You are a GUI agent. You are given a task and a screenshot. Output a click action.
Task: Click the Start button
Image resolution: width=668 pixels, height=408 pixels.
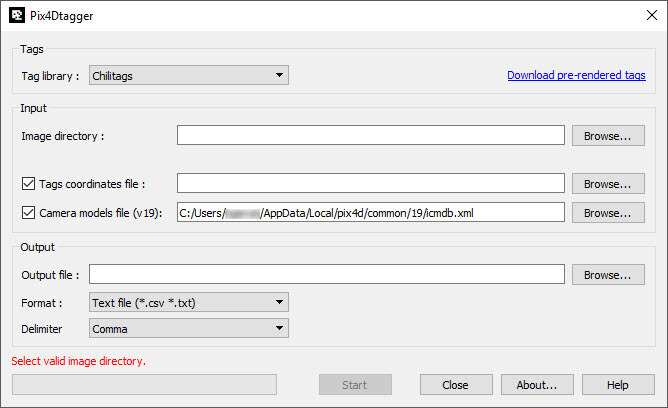(x=354, y=385)
